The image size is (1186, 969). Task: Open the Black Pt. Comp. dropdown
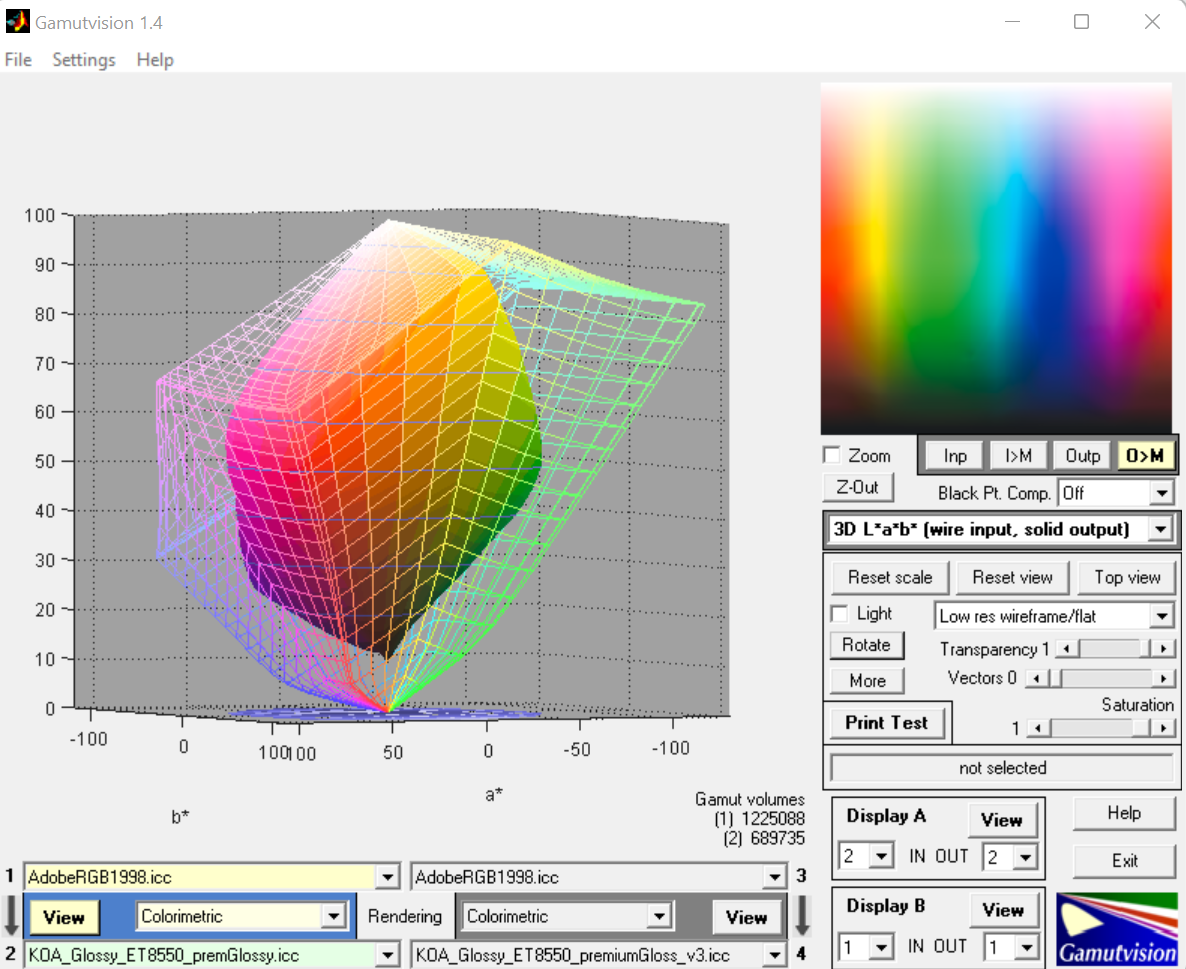[x=1160, y=493]
